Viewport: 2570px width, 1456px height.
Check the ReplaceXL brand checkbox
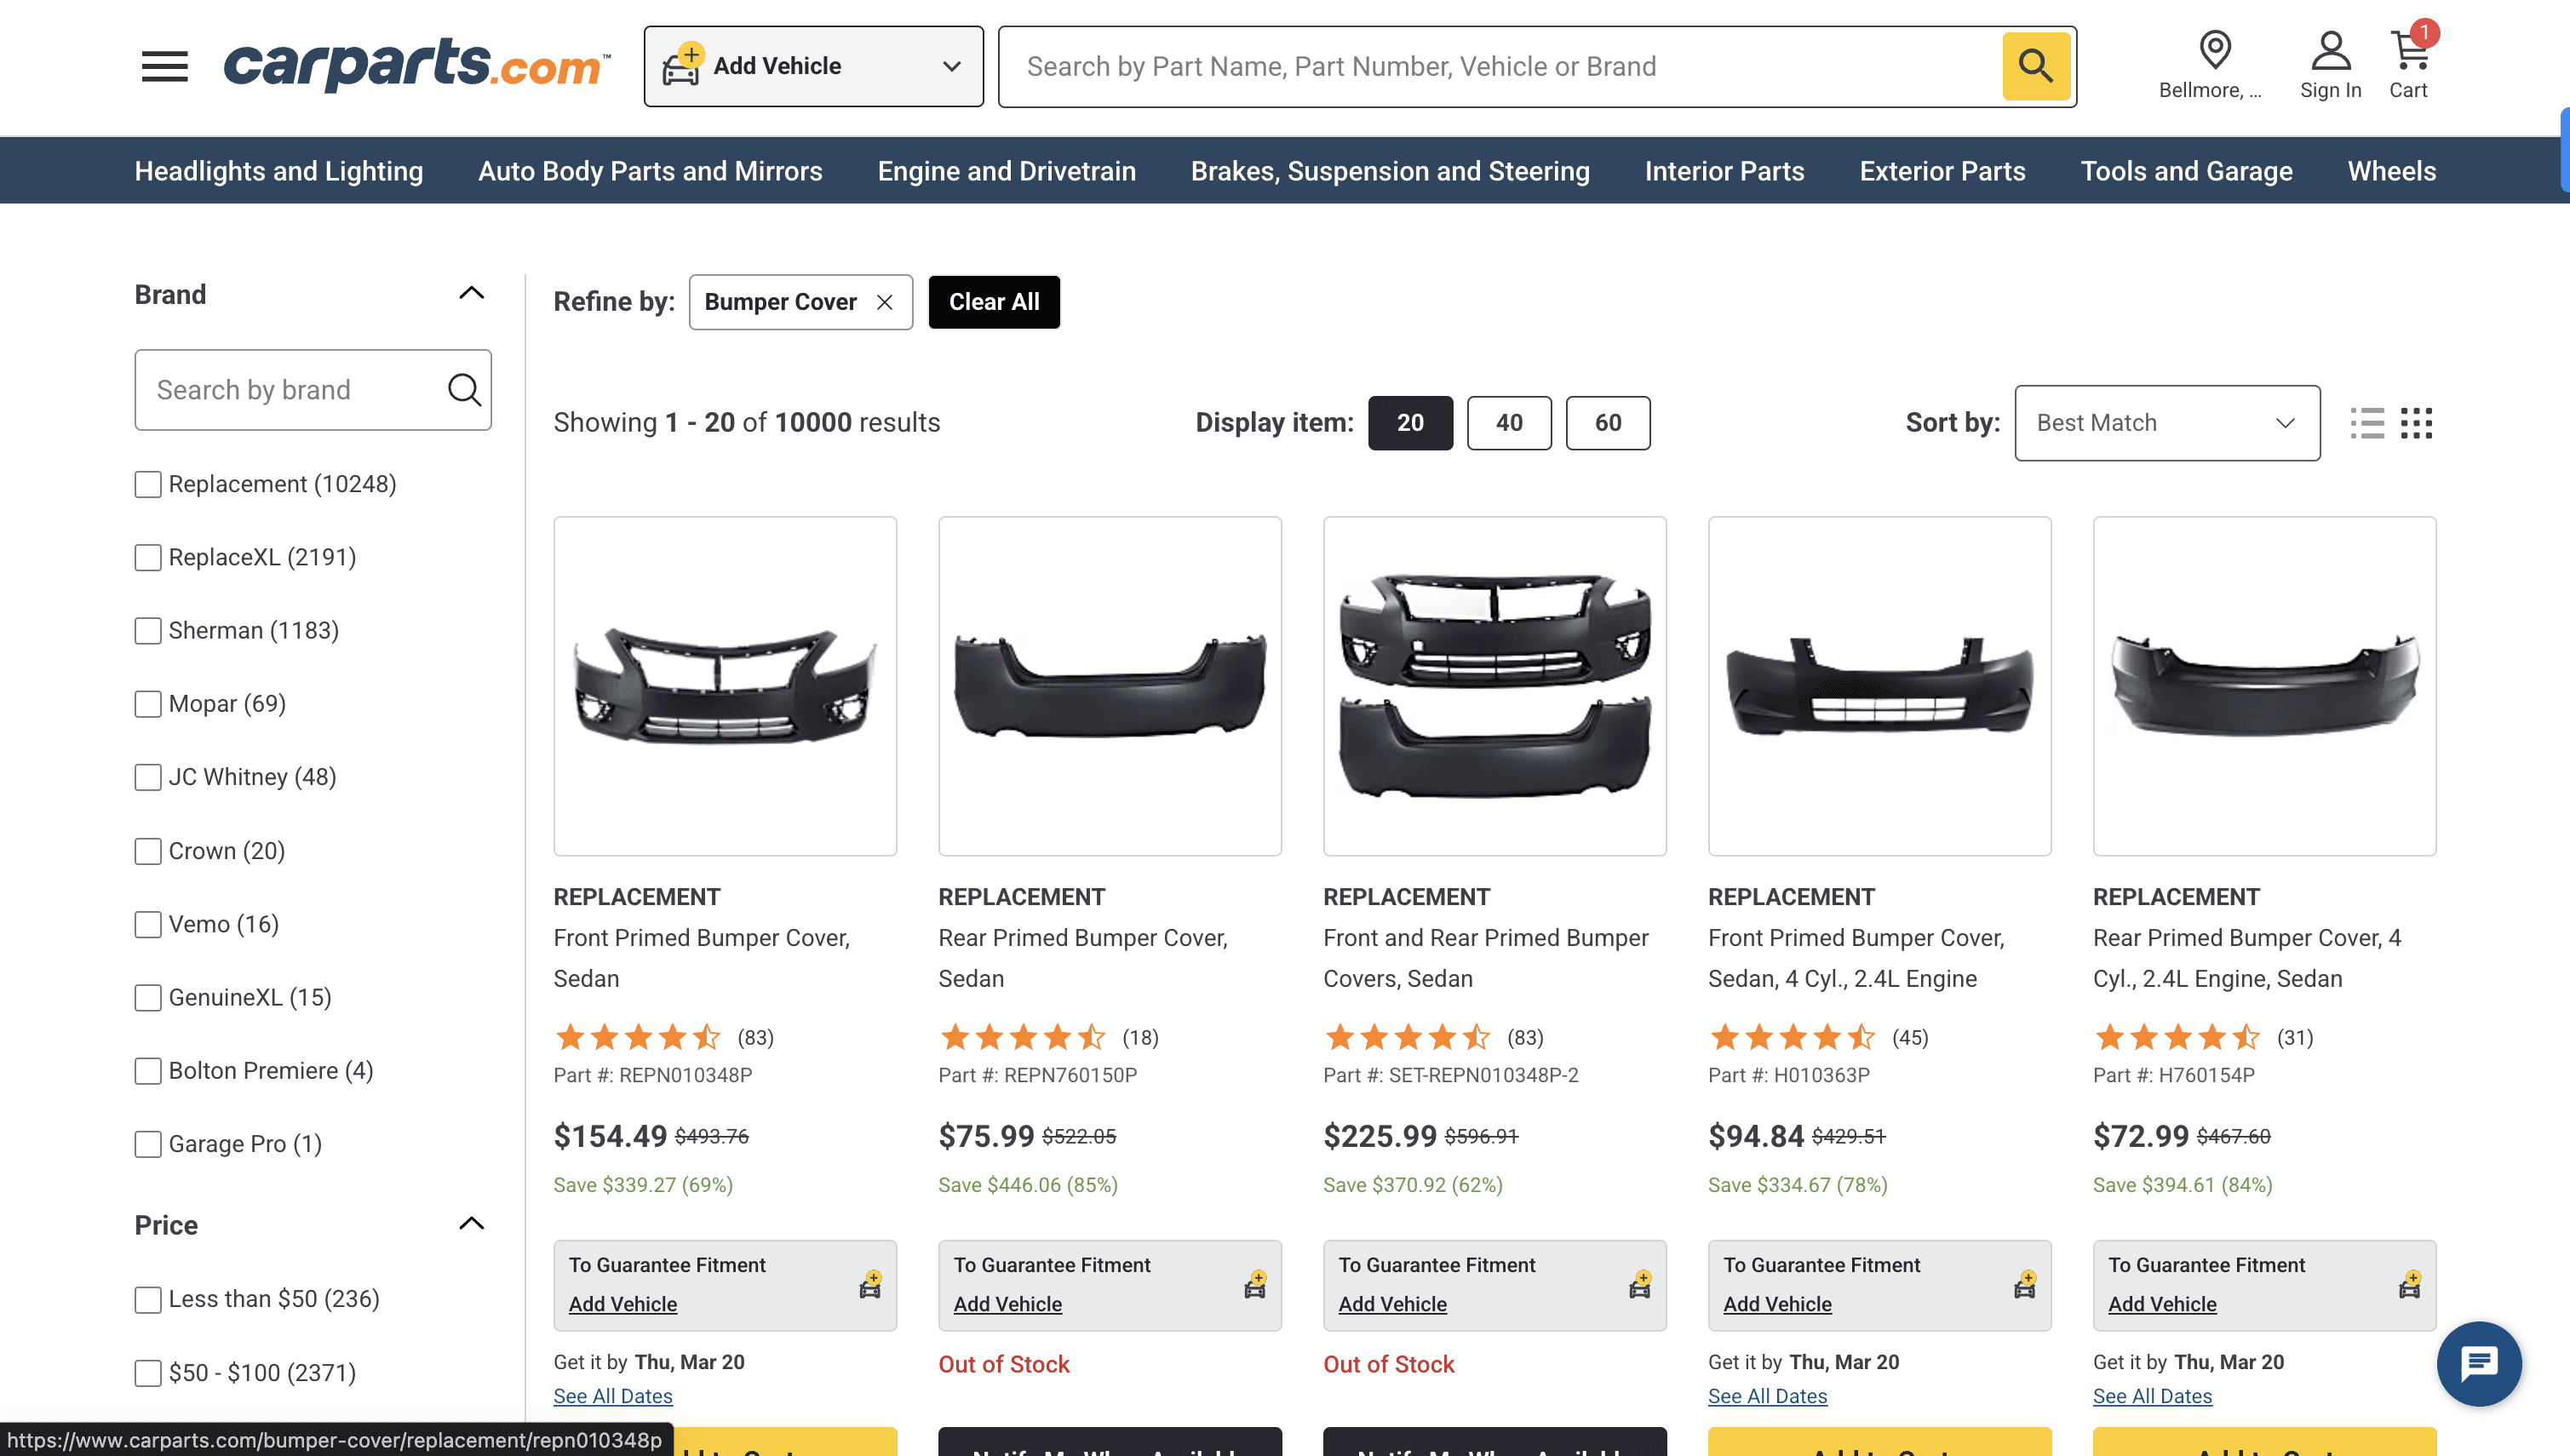pyautogui.click(x=148, y=557)
